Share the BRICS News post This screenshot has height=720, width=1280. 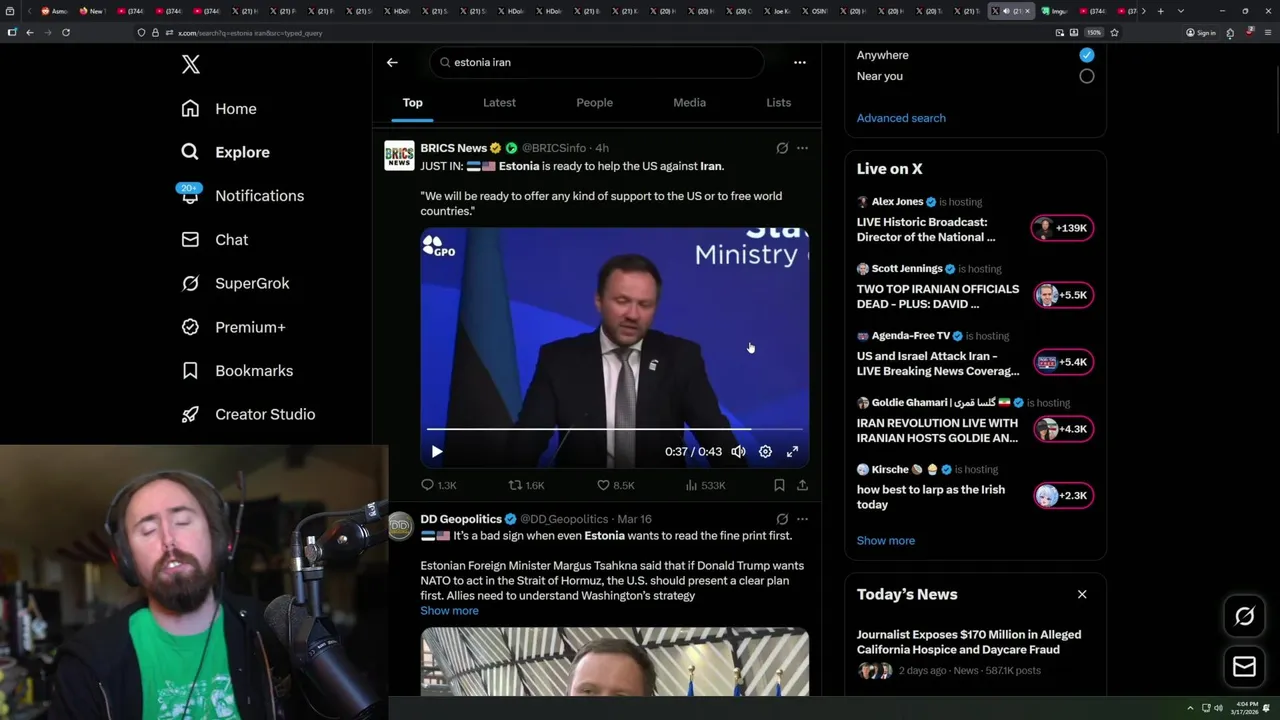coord(802,485)
